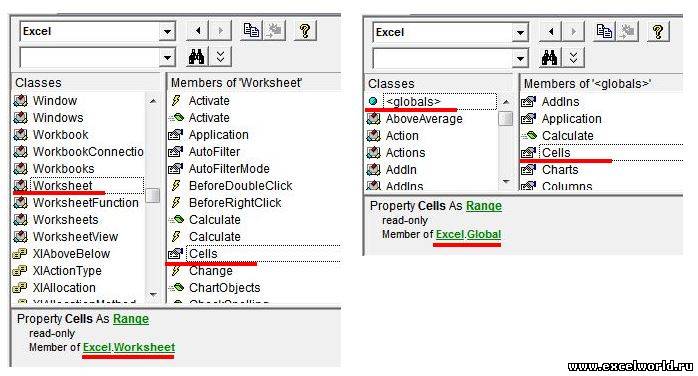Open help question mark in left browser
698x376 pixels.
pyautogui.click(x=305, y=31)
